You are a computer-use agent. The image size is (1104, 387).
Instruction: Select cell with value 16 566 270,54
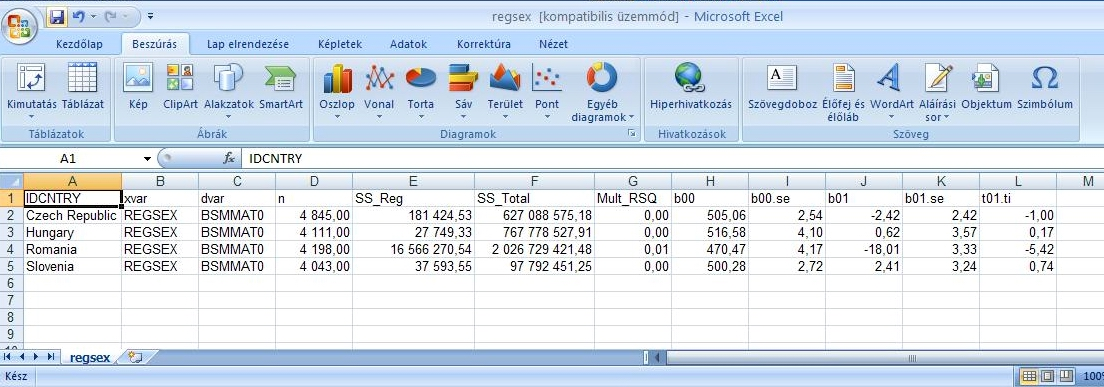pyautogui.click(x=413, y=249)
